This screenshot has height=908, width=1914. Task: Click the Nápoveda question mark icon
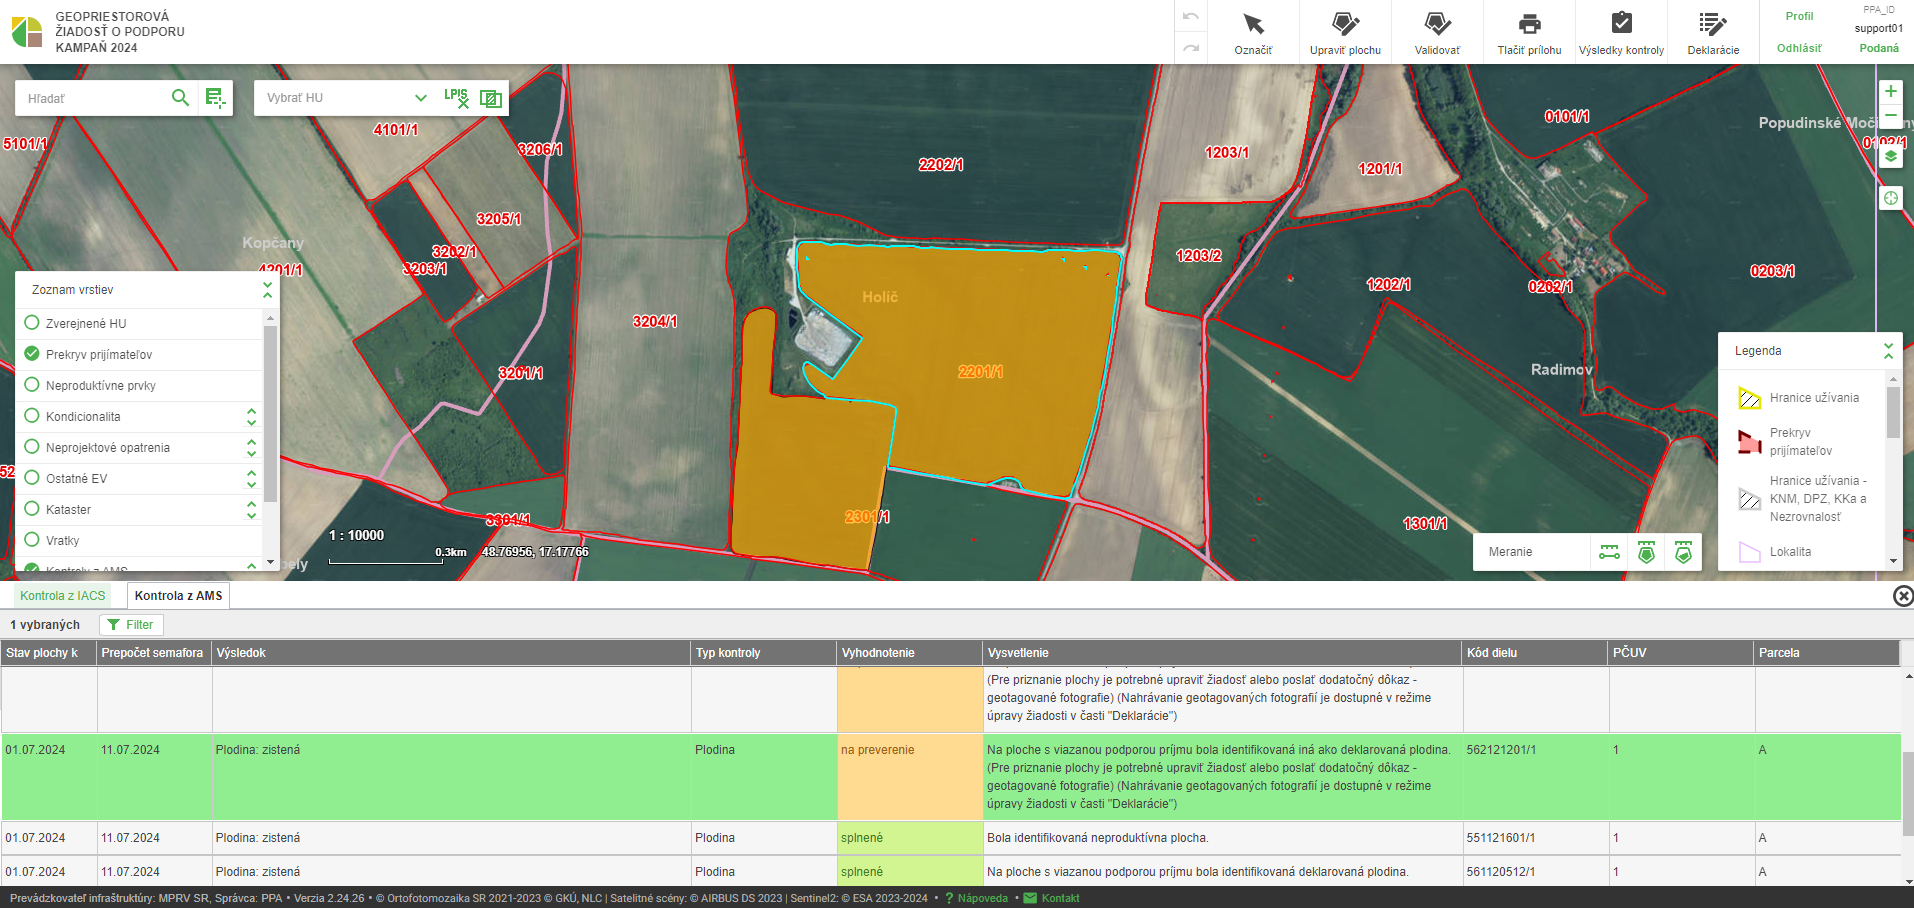tap(949, 898)
